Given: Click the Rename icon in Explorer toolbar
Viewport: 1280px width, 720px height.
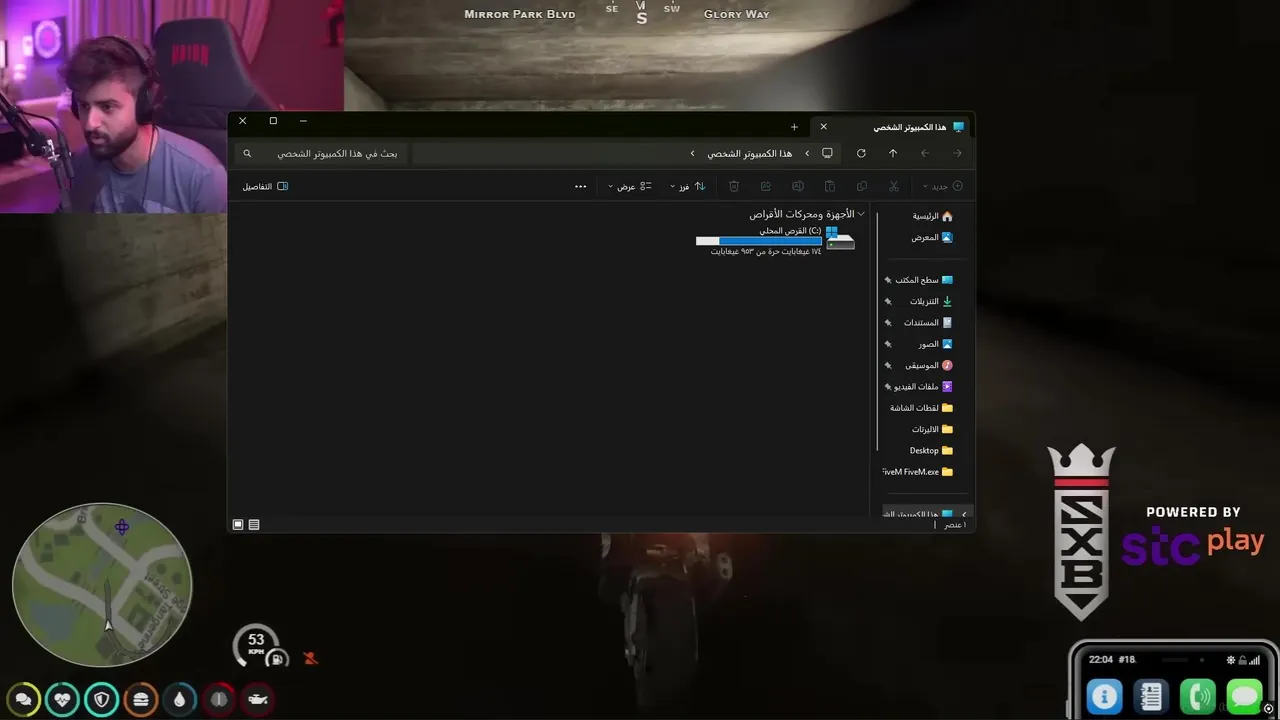Looking at the screenshot, I should [798, 186].
